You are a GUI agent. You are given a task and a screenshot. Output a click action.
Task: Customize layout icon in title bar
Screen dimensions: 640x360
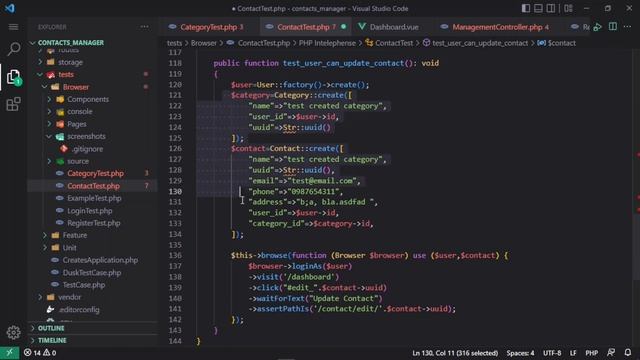pyautogui.click(x=568, y=8)
